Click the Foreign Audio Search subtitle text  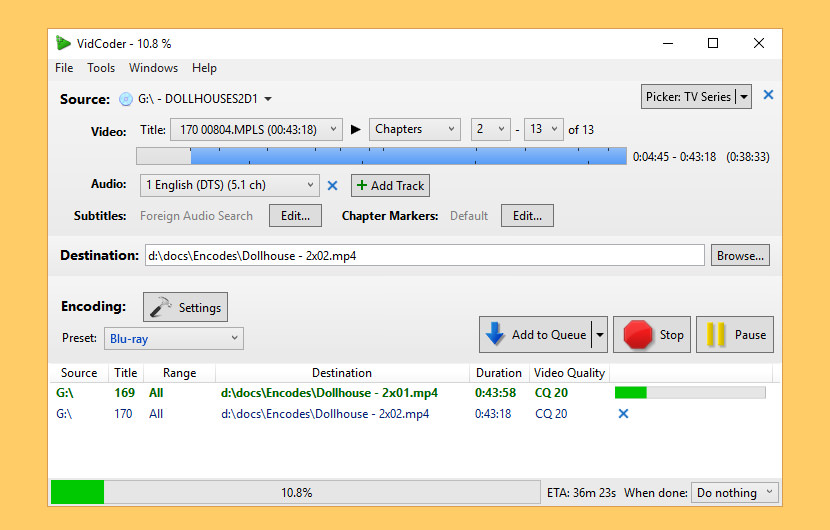[196, 215]
